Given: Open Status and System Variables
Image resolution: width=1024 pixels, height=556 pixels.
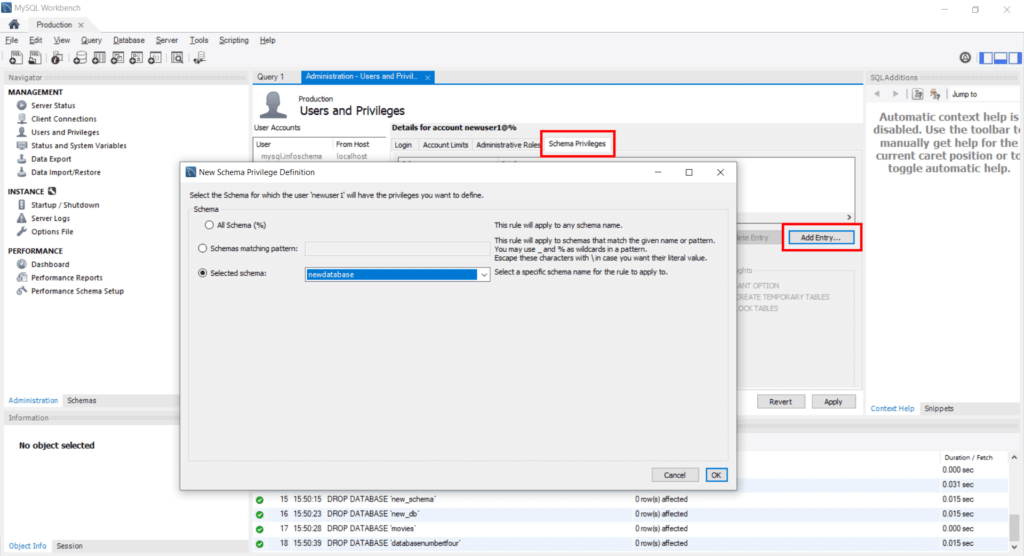Looking at the screenshot, I should [78, 146].
